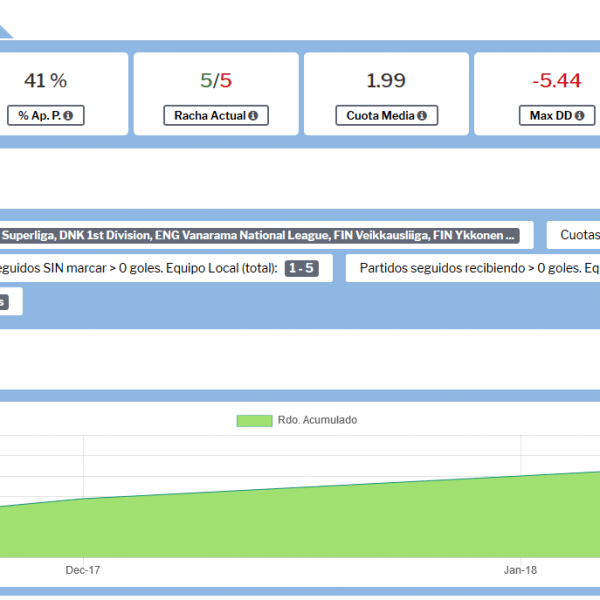Open the Cuota Media info icon
Viewport: 600px width, 600px height.
(423, 116)
